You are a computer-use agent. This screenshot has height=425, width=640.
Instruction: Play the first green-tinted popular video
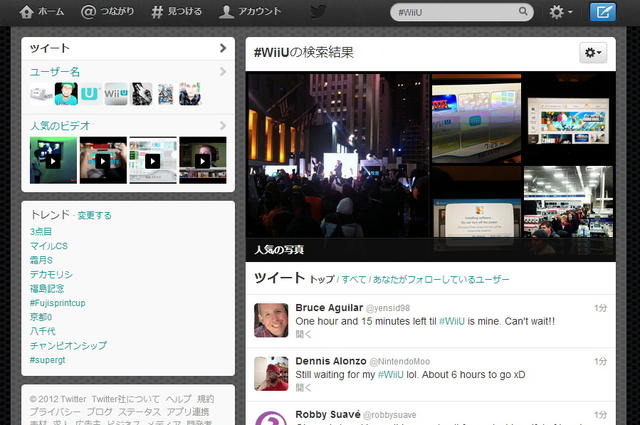(53, 160)
